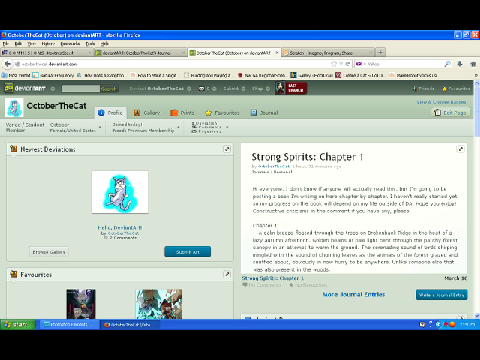Open a new browser tab with plus button
The height and width of the screenshot is (360, 480).
coord(380,52)
